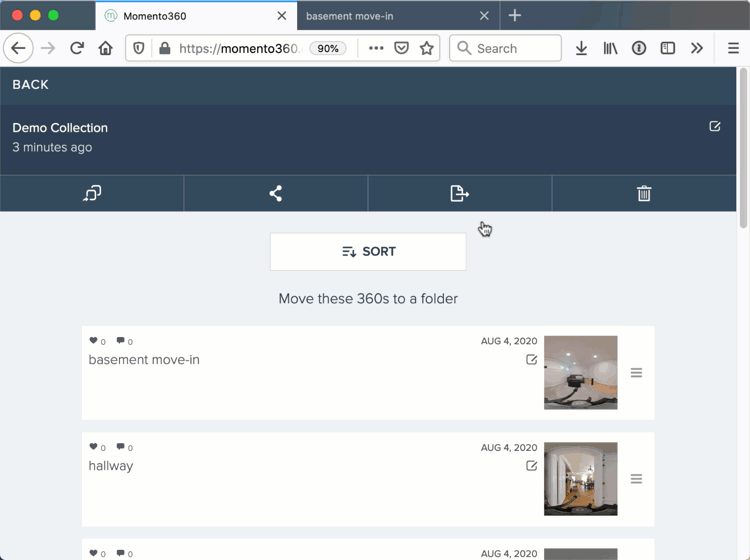Viewport: 750px width, 560px height.
Task: Go back with the browser back arrow
Action: click(18, 48)
